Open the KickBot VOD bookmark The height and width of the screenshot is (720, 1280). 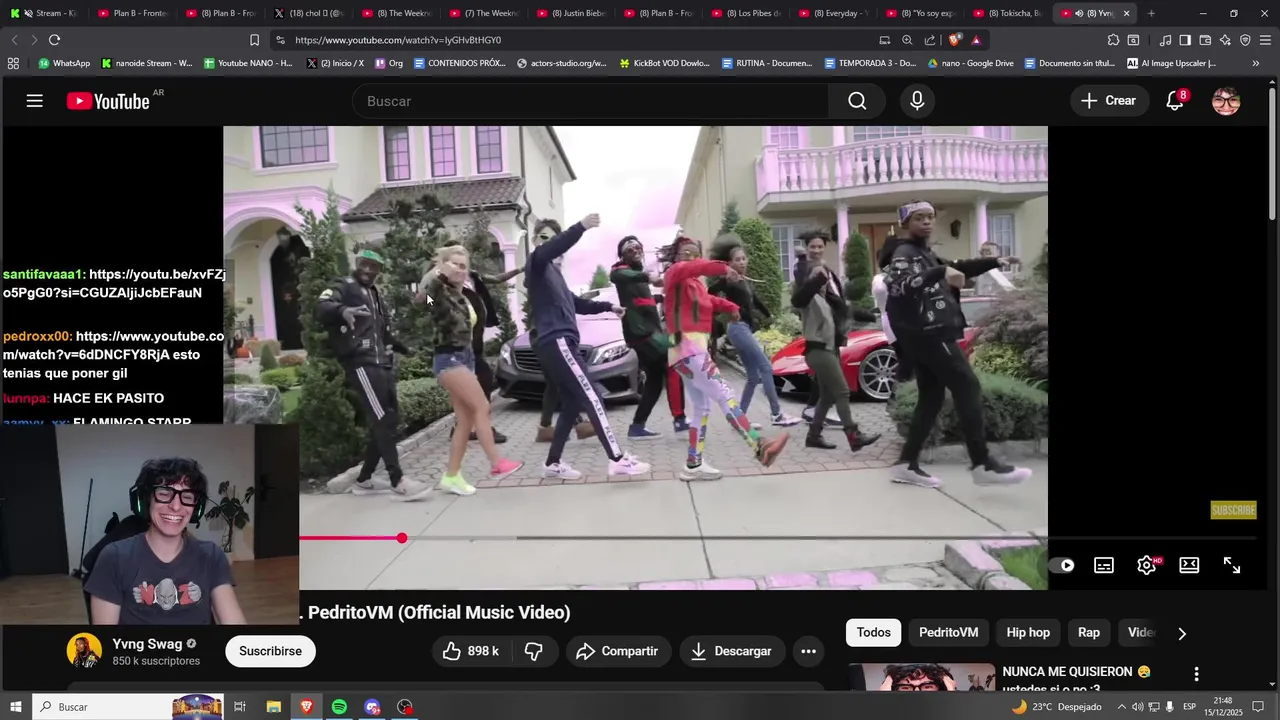pos(664,63)
